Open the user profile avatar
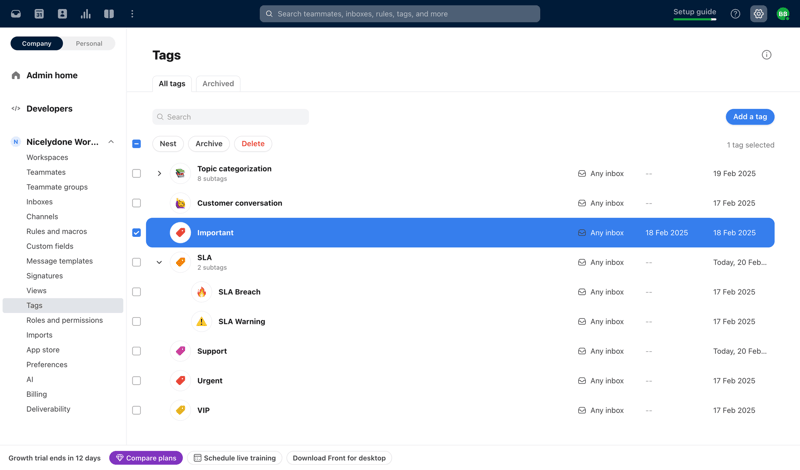 pyautogui.click(x=783, y=14)
